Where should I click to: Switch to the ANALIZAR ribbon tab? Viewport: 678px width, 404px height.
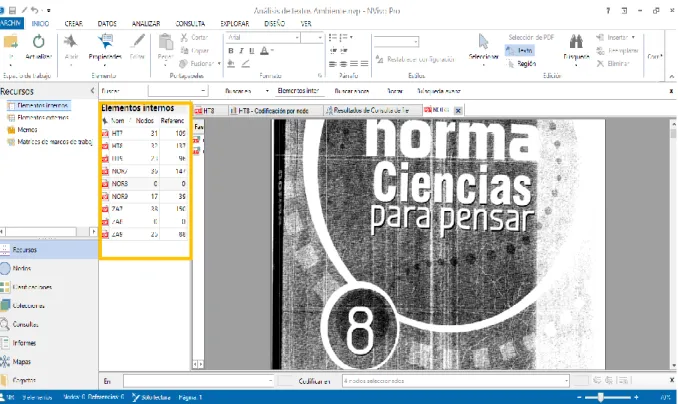tap(146, 24)
